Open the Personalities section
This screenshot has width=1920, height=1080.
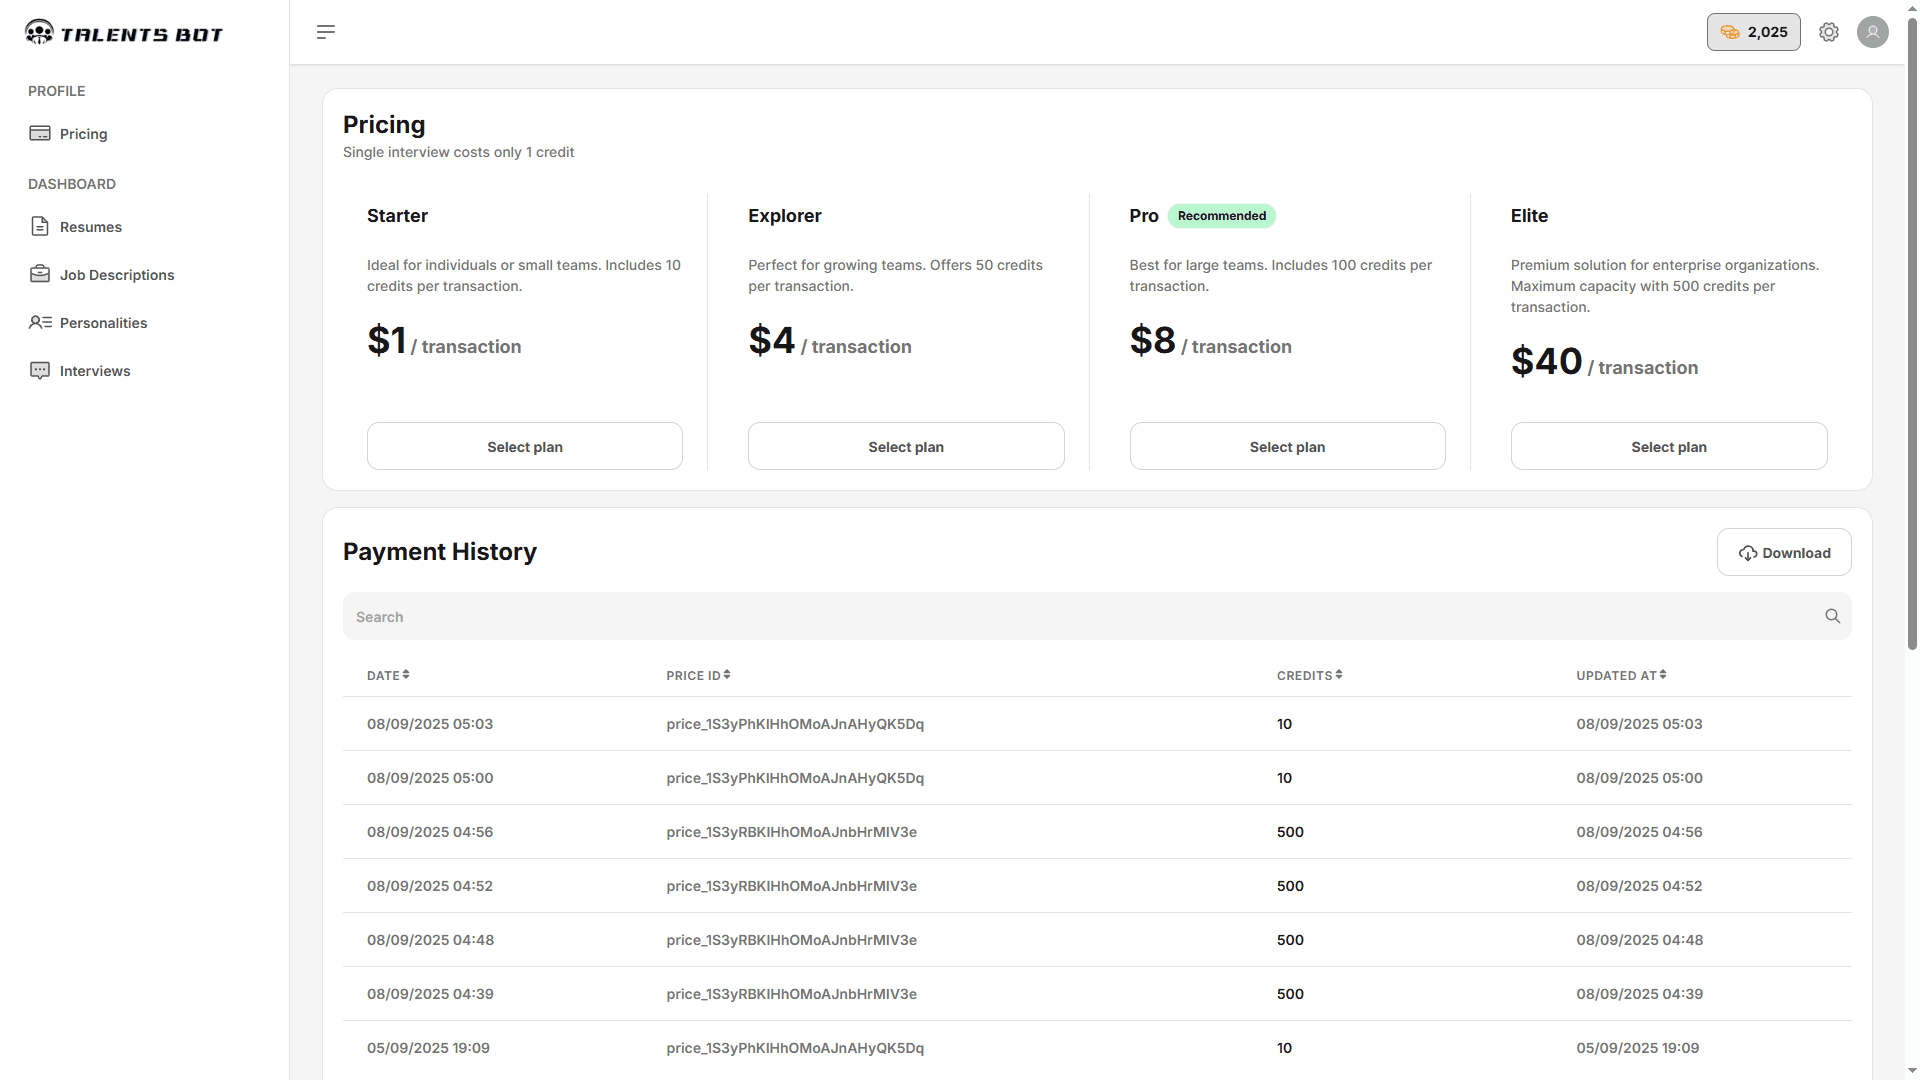(103, 323)
